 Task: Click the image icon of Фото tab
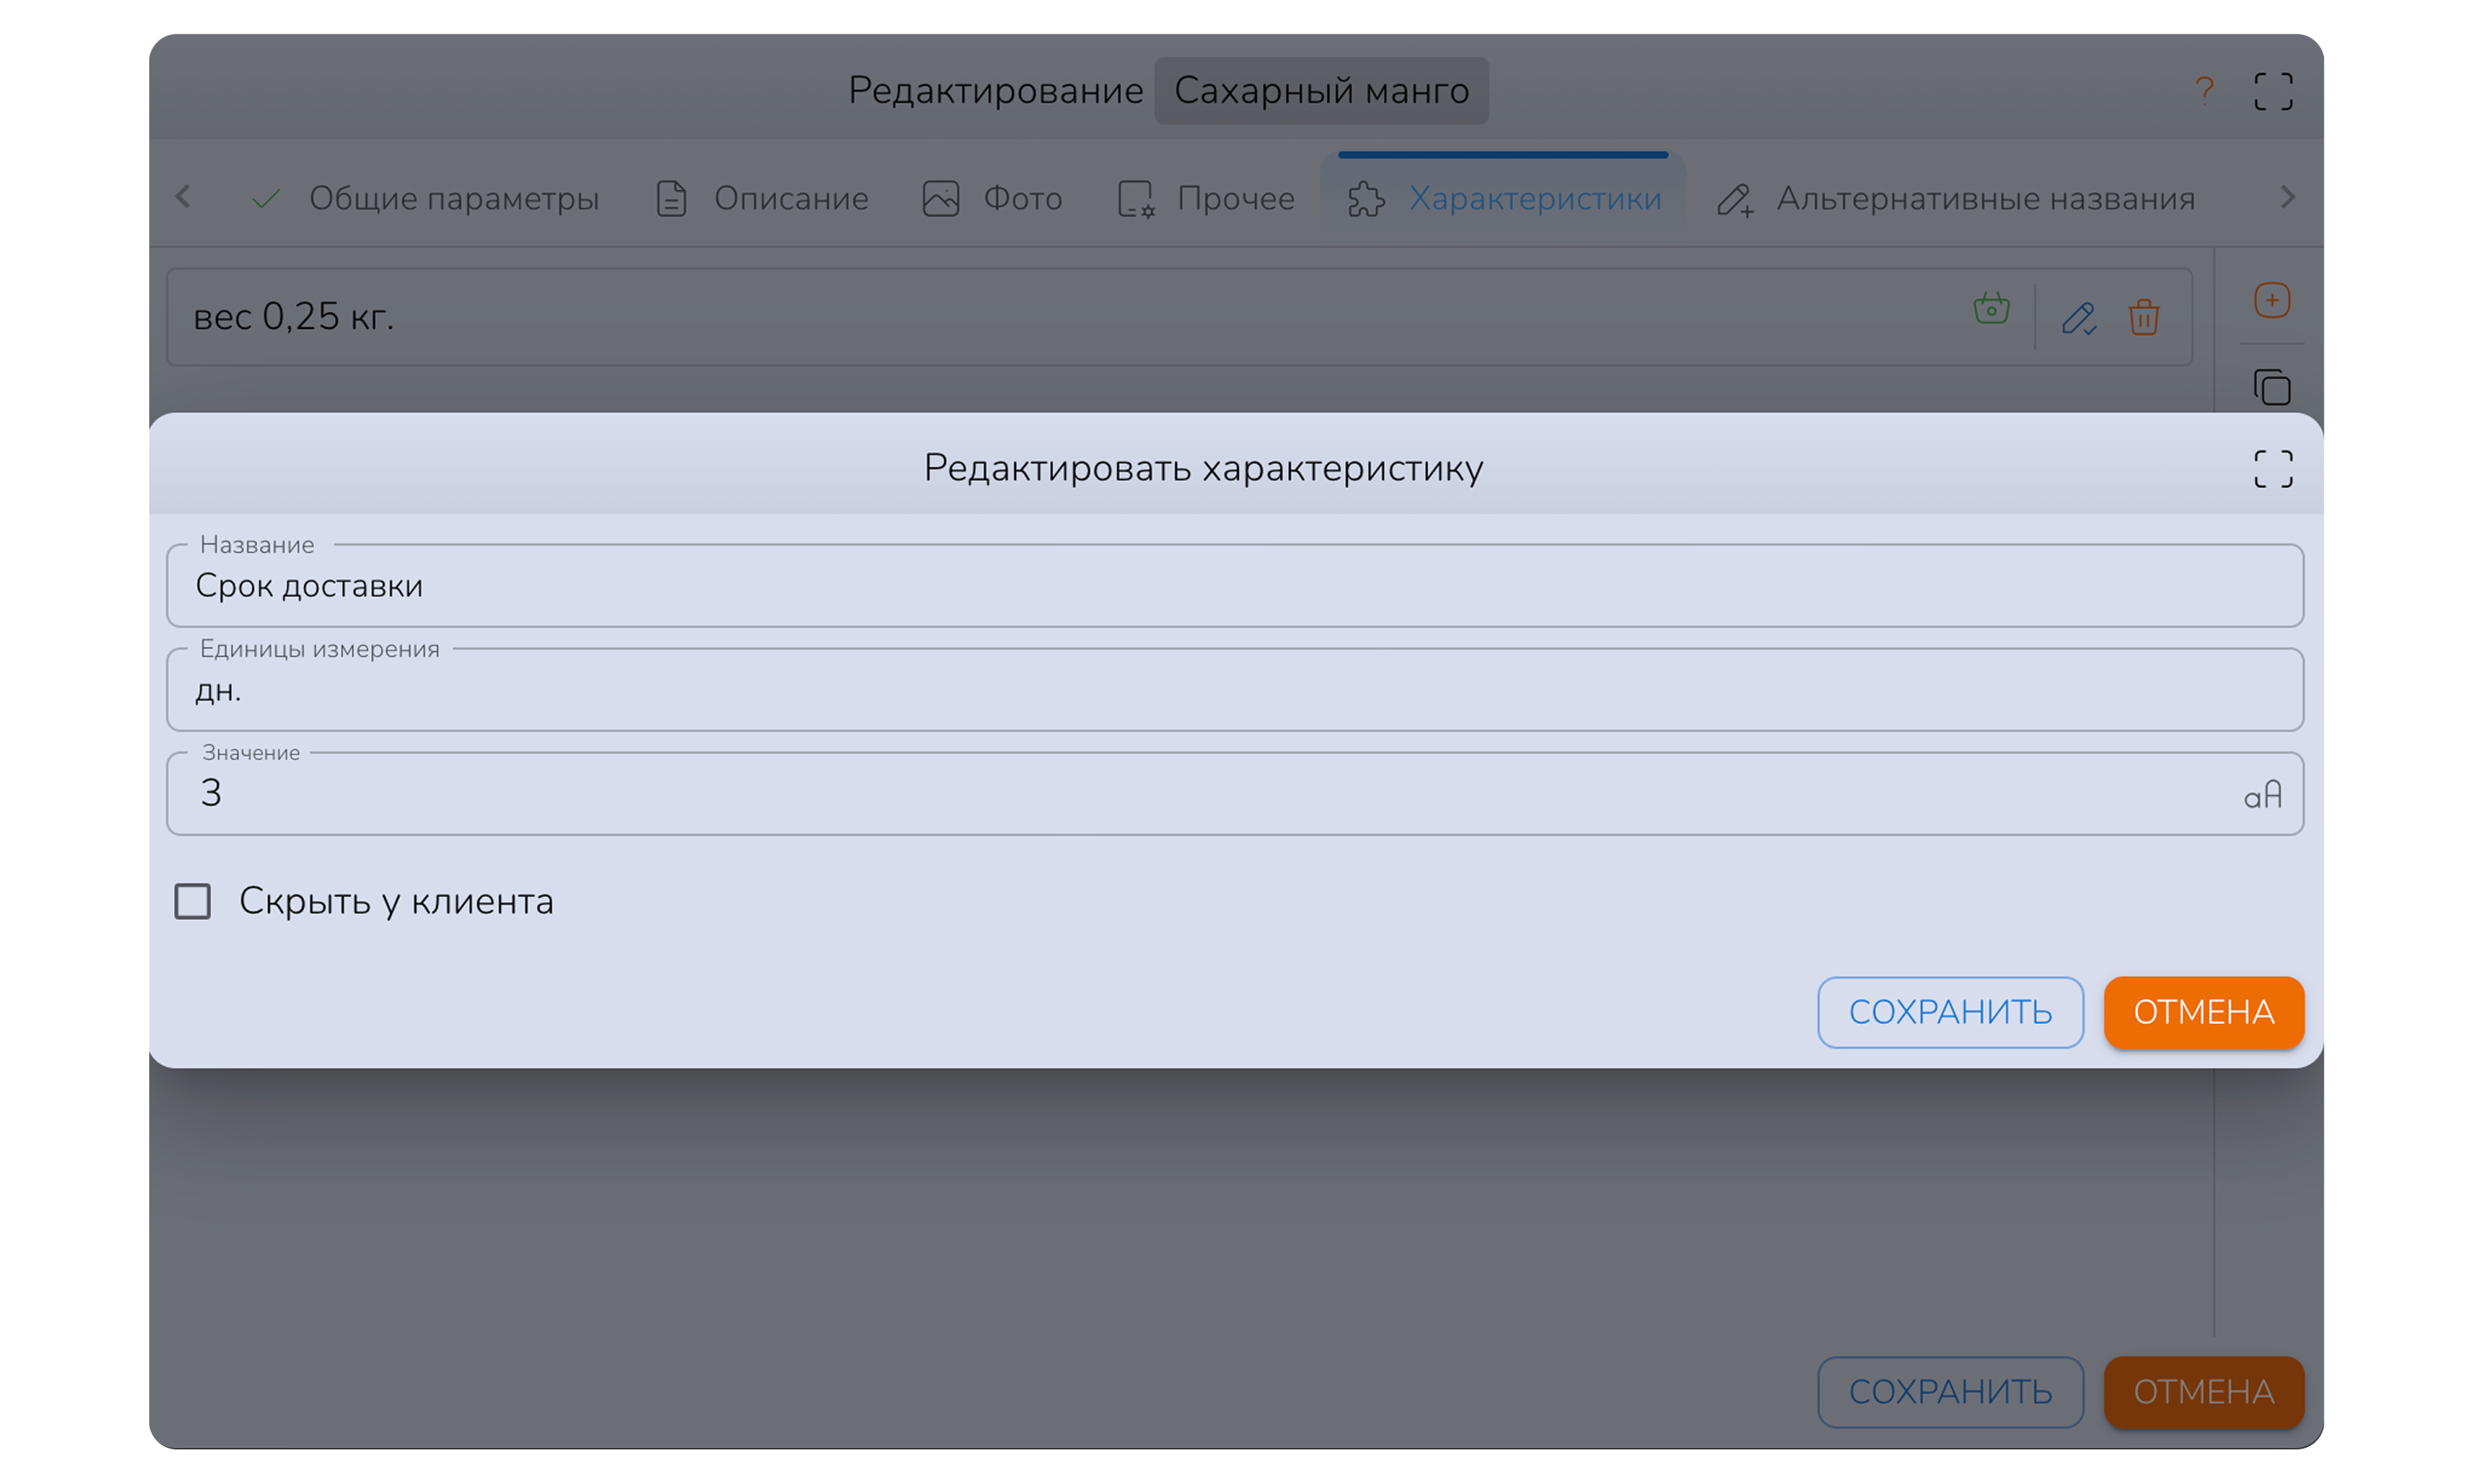point(940,198)
